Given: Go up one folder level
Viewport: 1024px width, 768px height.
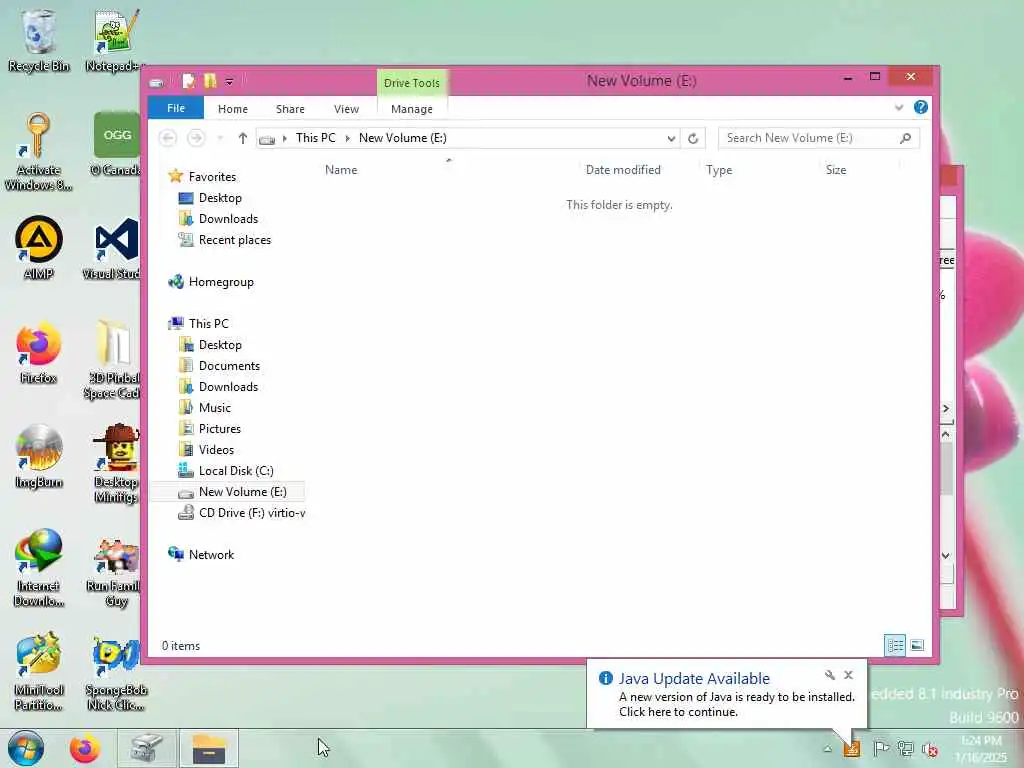Looking at the screenshot, I should pos(242,138).
